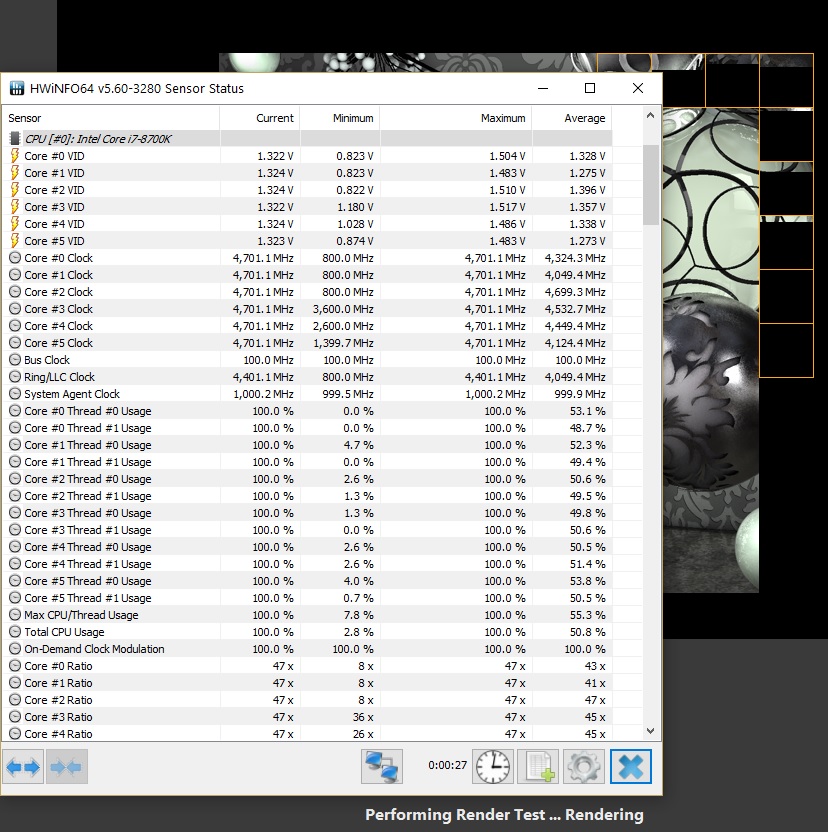Screen dimensions: 828x832
Task: Select the Core #2 Clock row
Action: coord(307,292)
